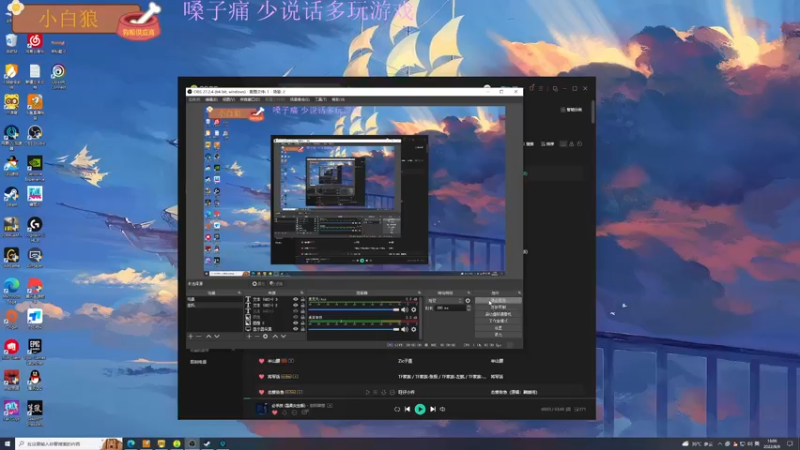Open the Logitech G HUB desktop icon
The width and height of the screenshot is (800, 450).
click(35, 229)
